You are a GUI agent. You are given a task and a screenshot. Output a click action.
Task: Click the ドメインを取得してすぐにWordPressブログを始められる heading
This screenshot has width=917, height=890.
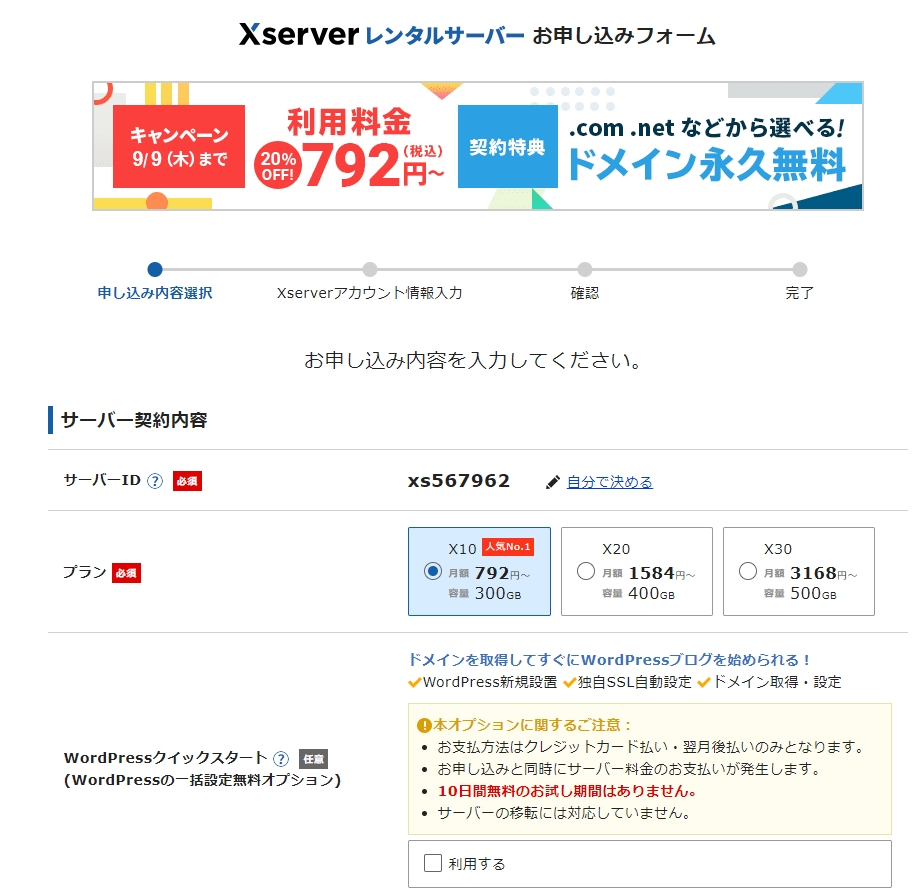pyautogui.click(x=609, y=660)
